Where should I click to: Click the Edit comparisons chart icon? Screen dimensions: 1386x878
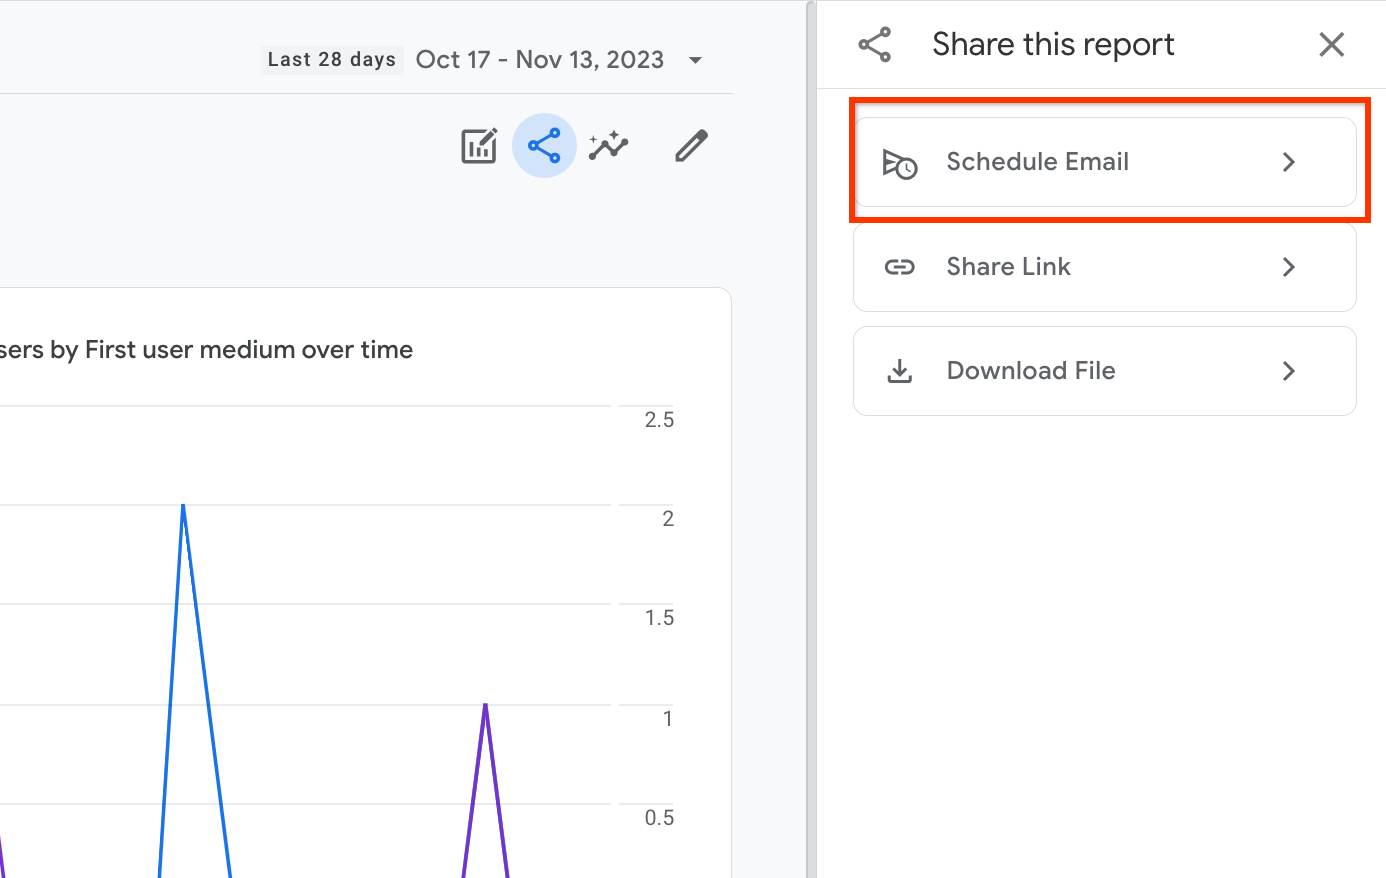(x=479, y=146)
